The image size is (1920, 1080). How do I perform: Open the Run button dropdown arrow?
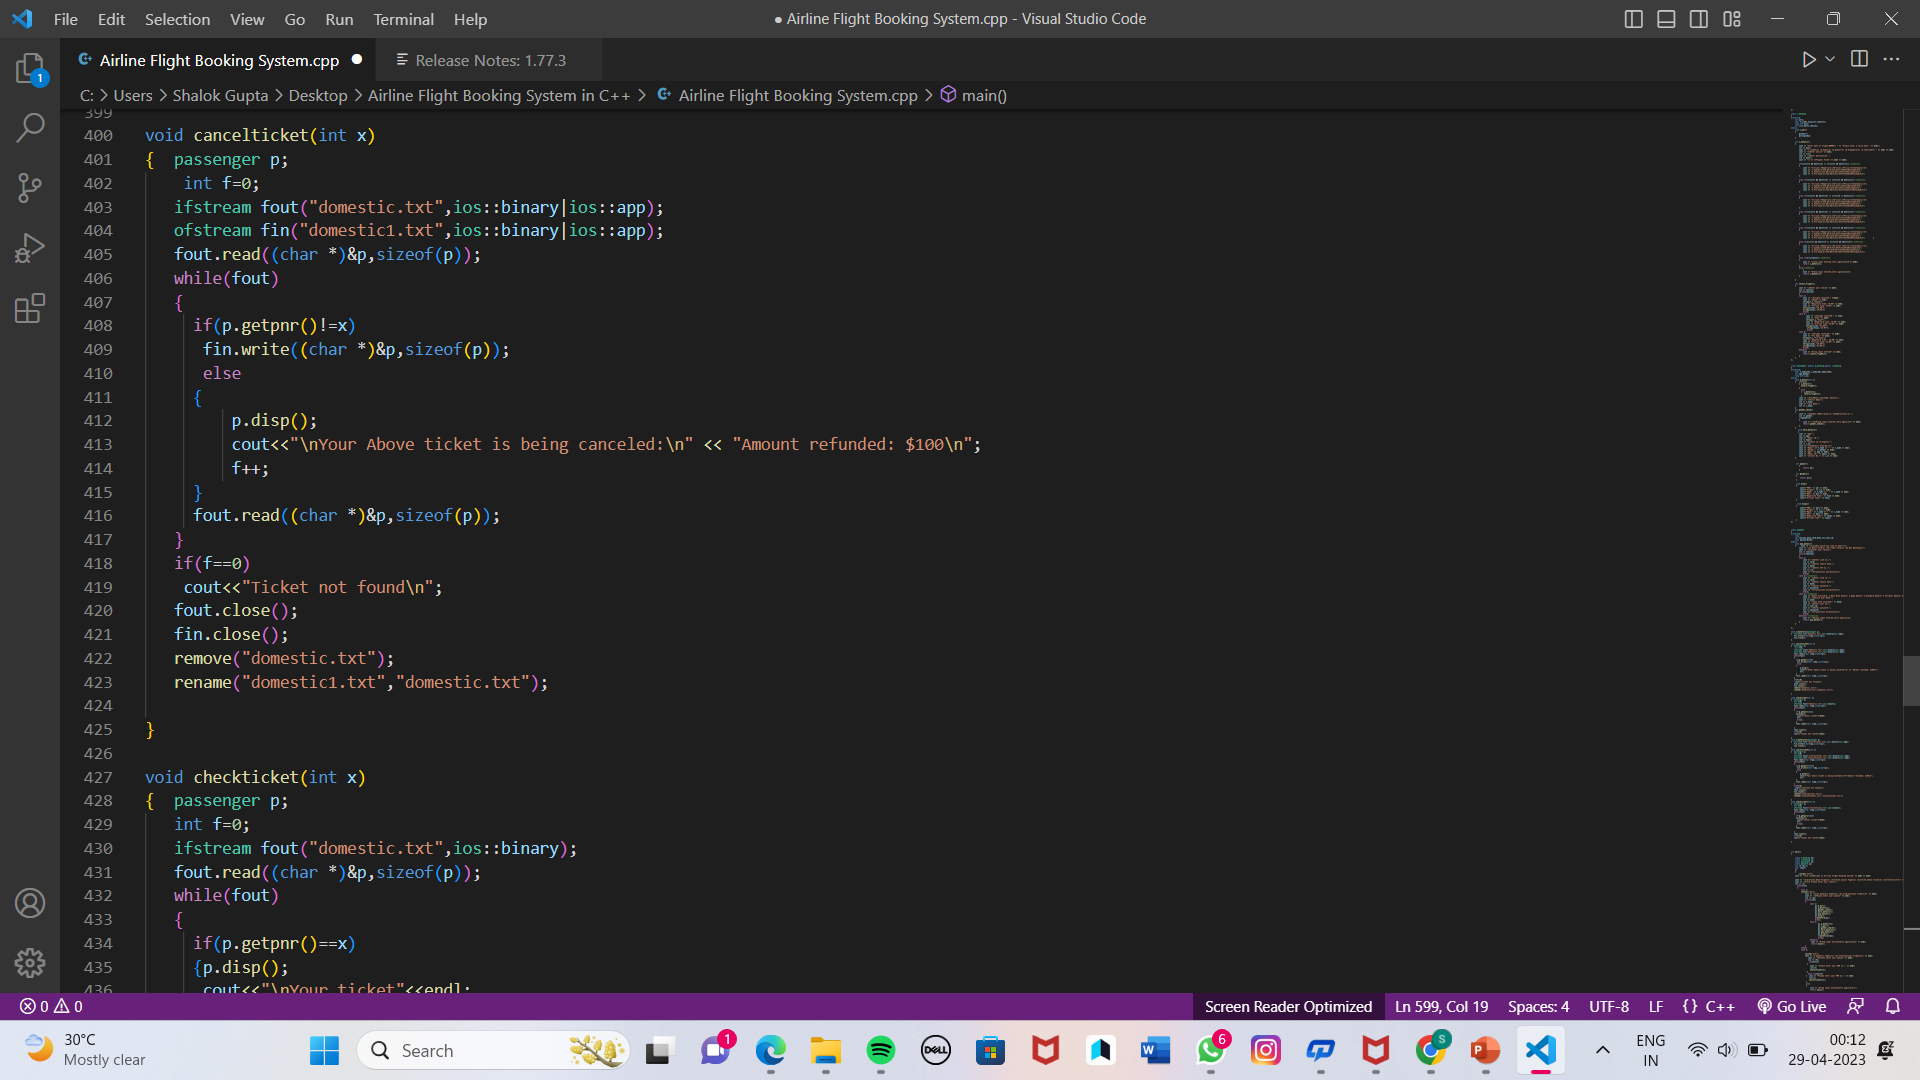tap(1829, 59)
